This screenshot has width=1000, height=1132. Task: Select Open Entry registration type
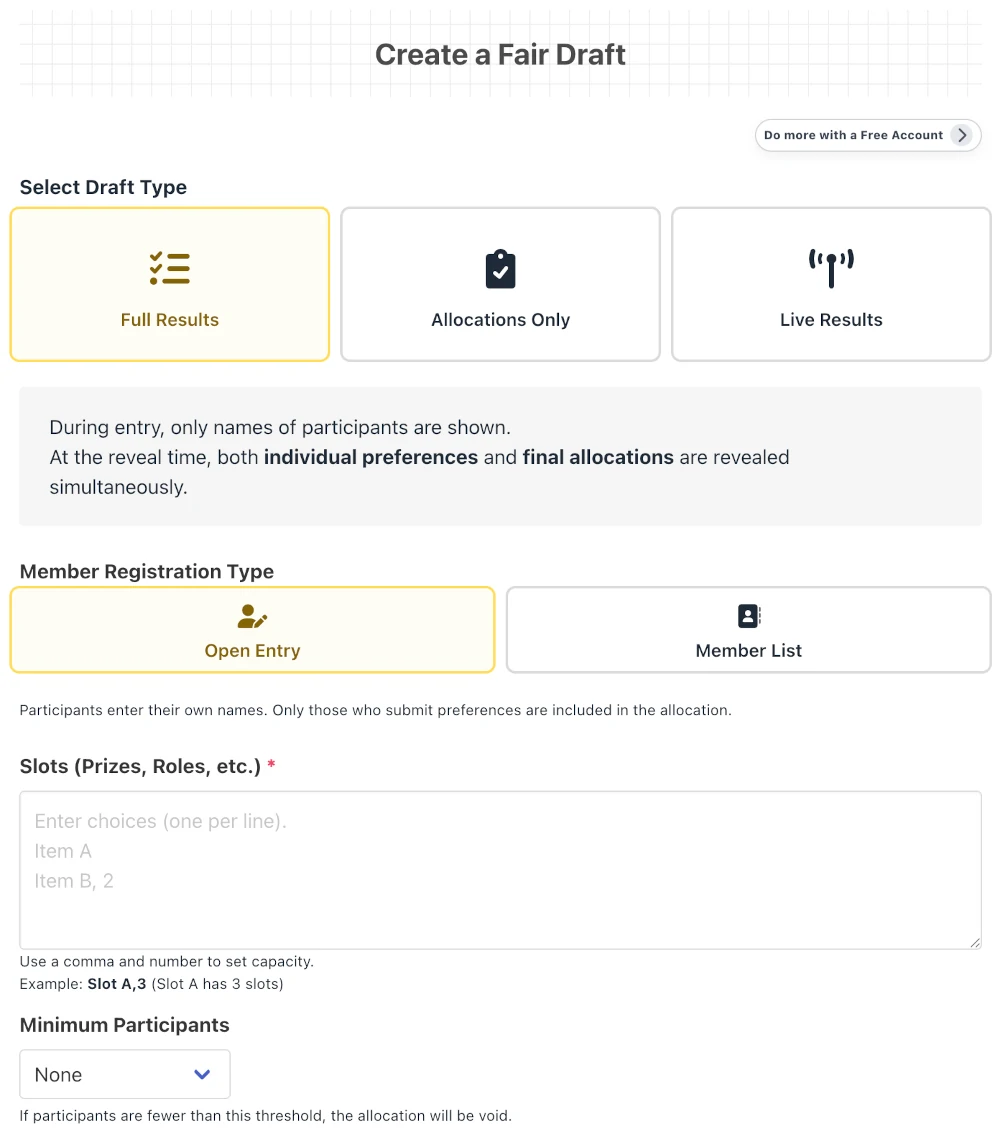(x=252, y=630)
